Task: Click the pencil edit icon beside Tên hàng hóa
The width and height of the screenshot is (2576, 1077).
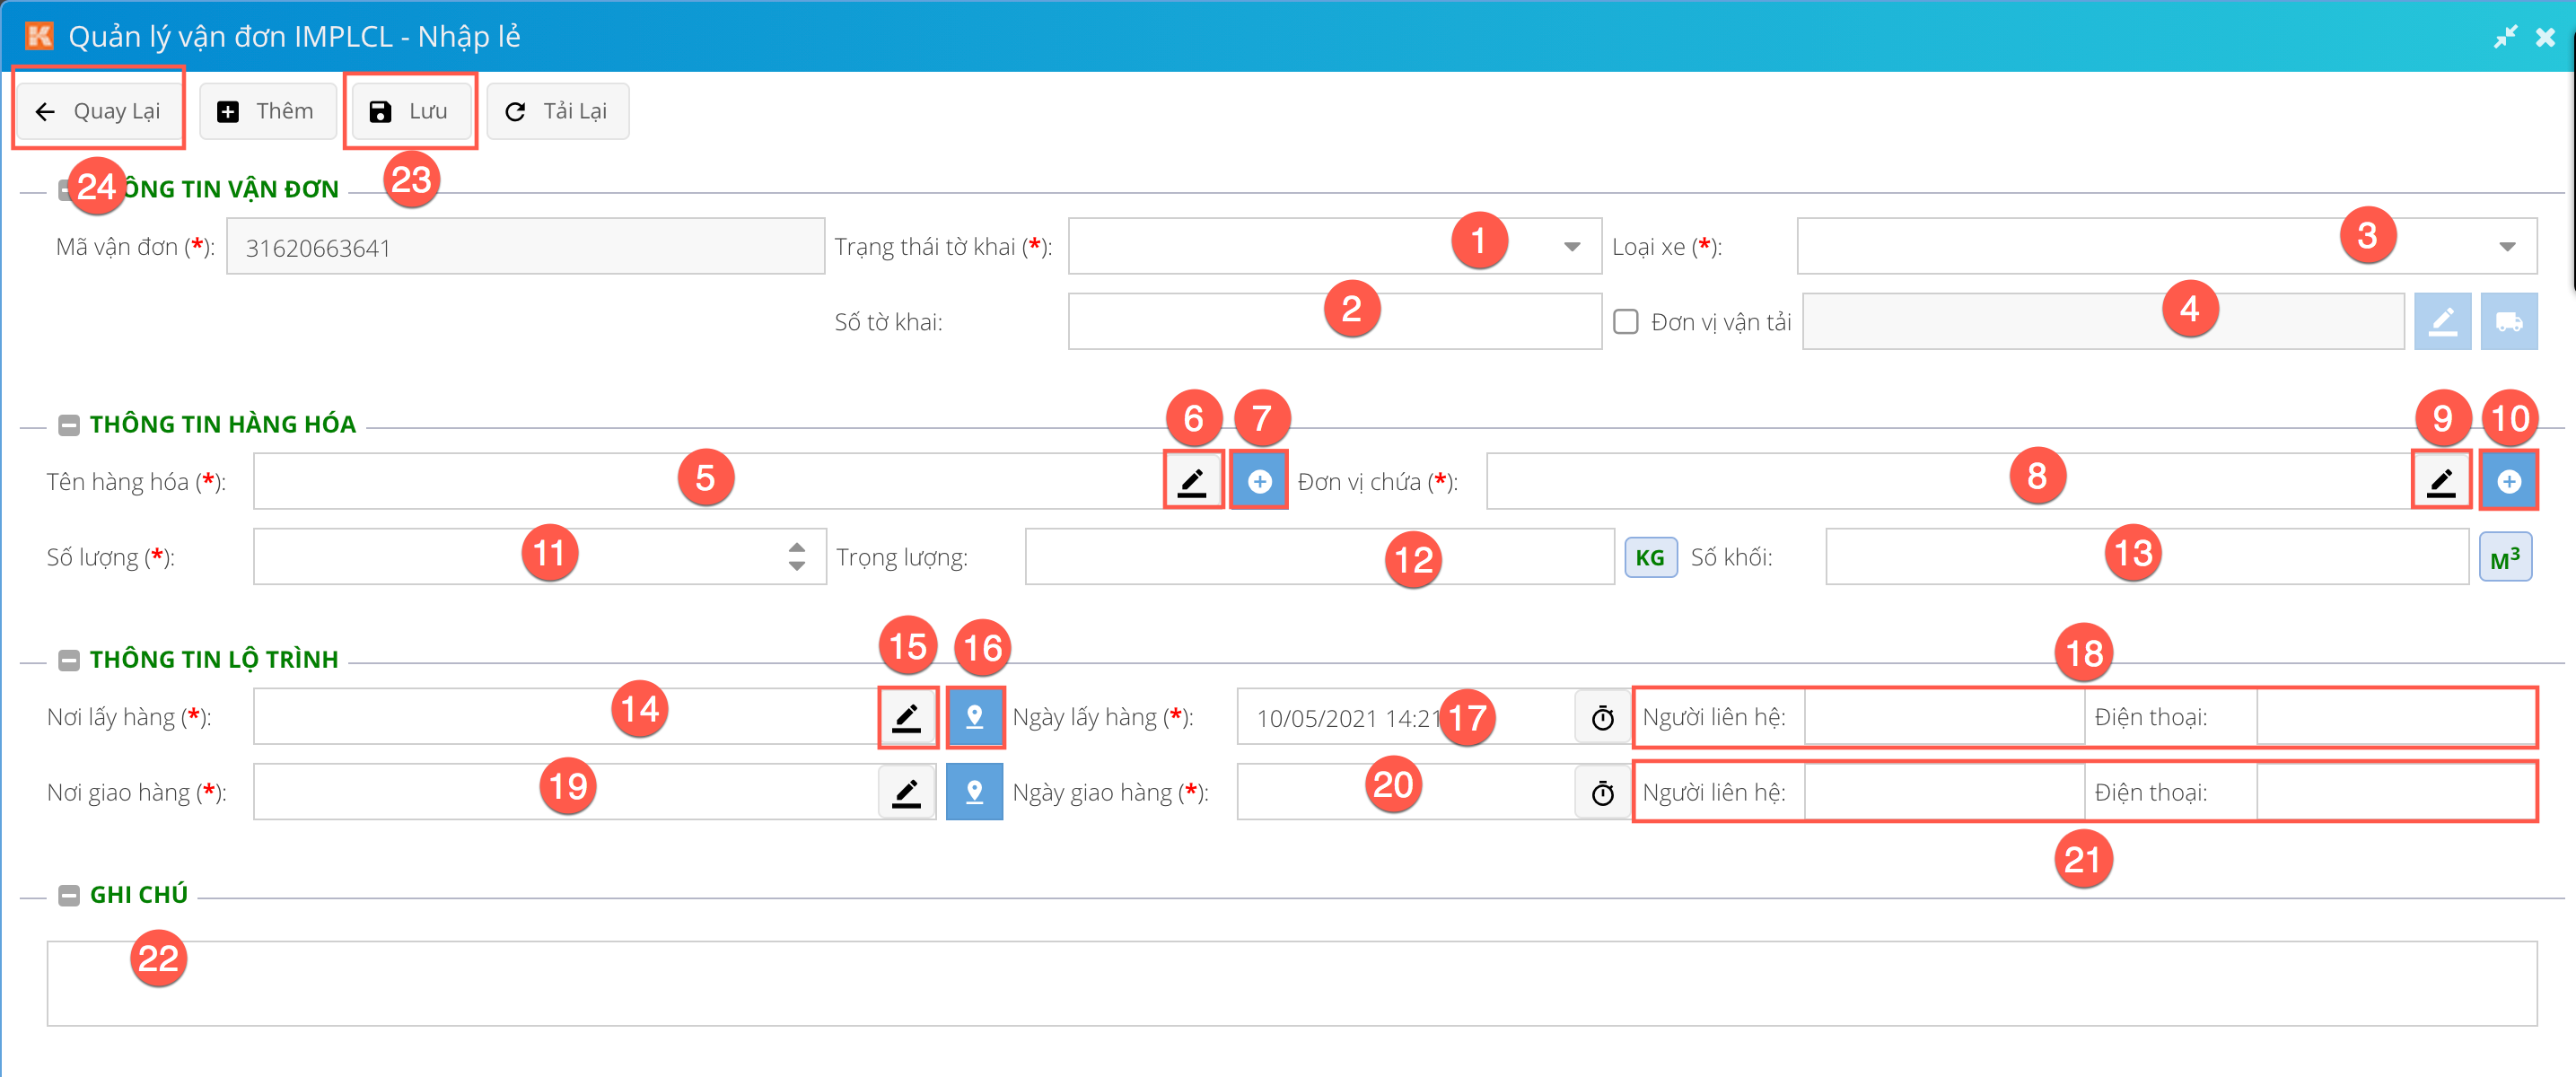Action: tap(1192, 482)
